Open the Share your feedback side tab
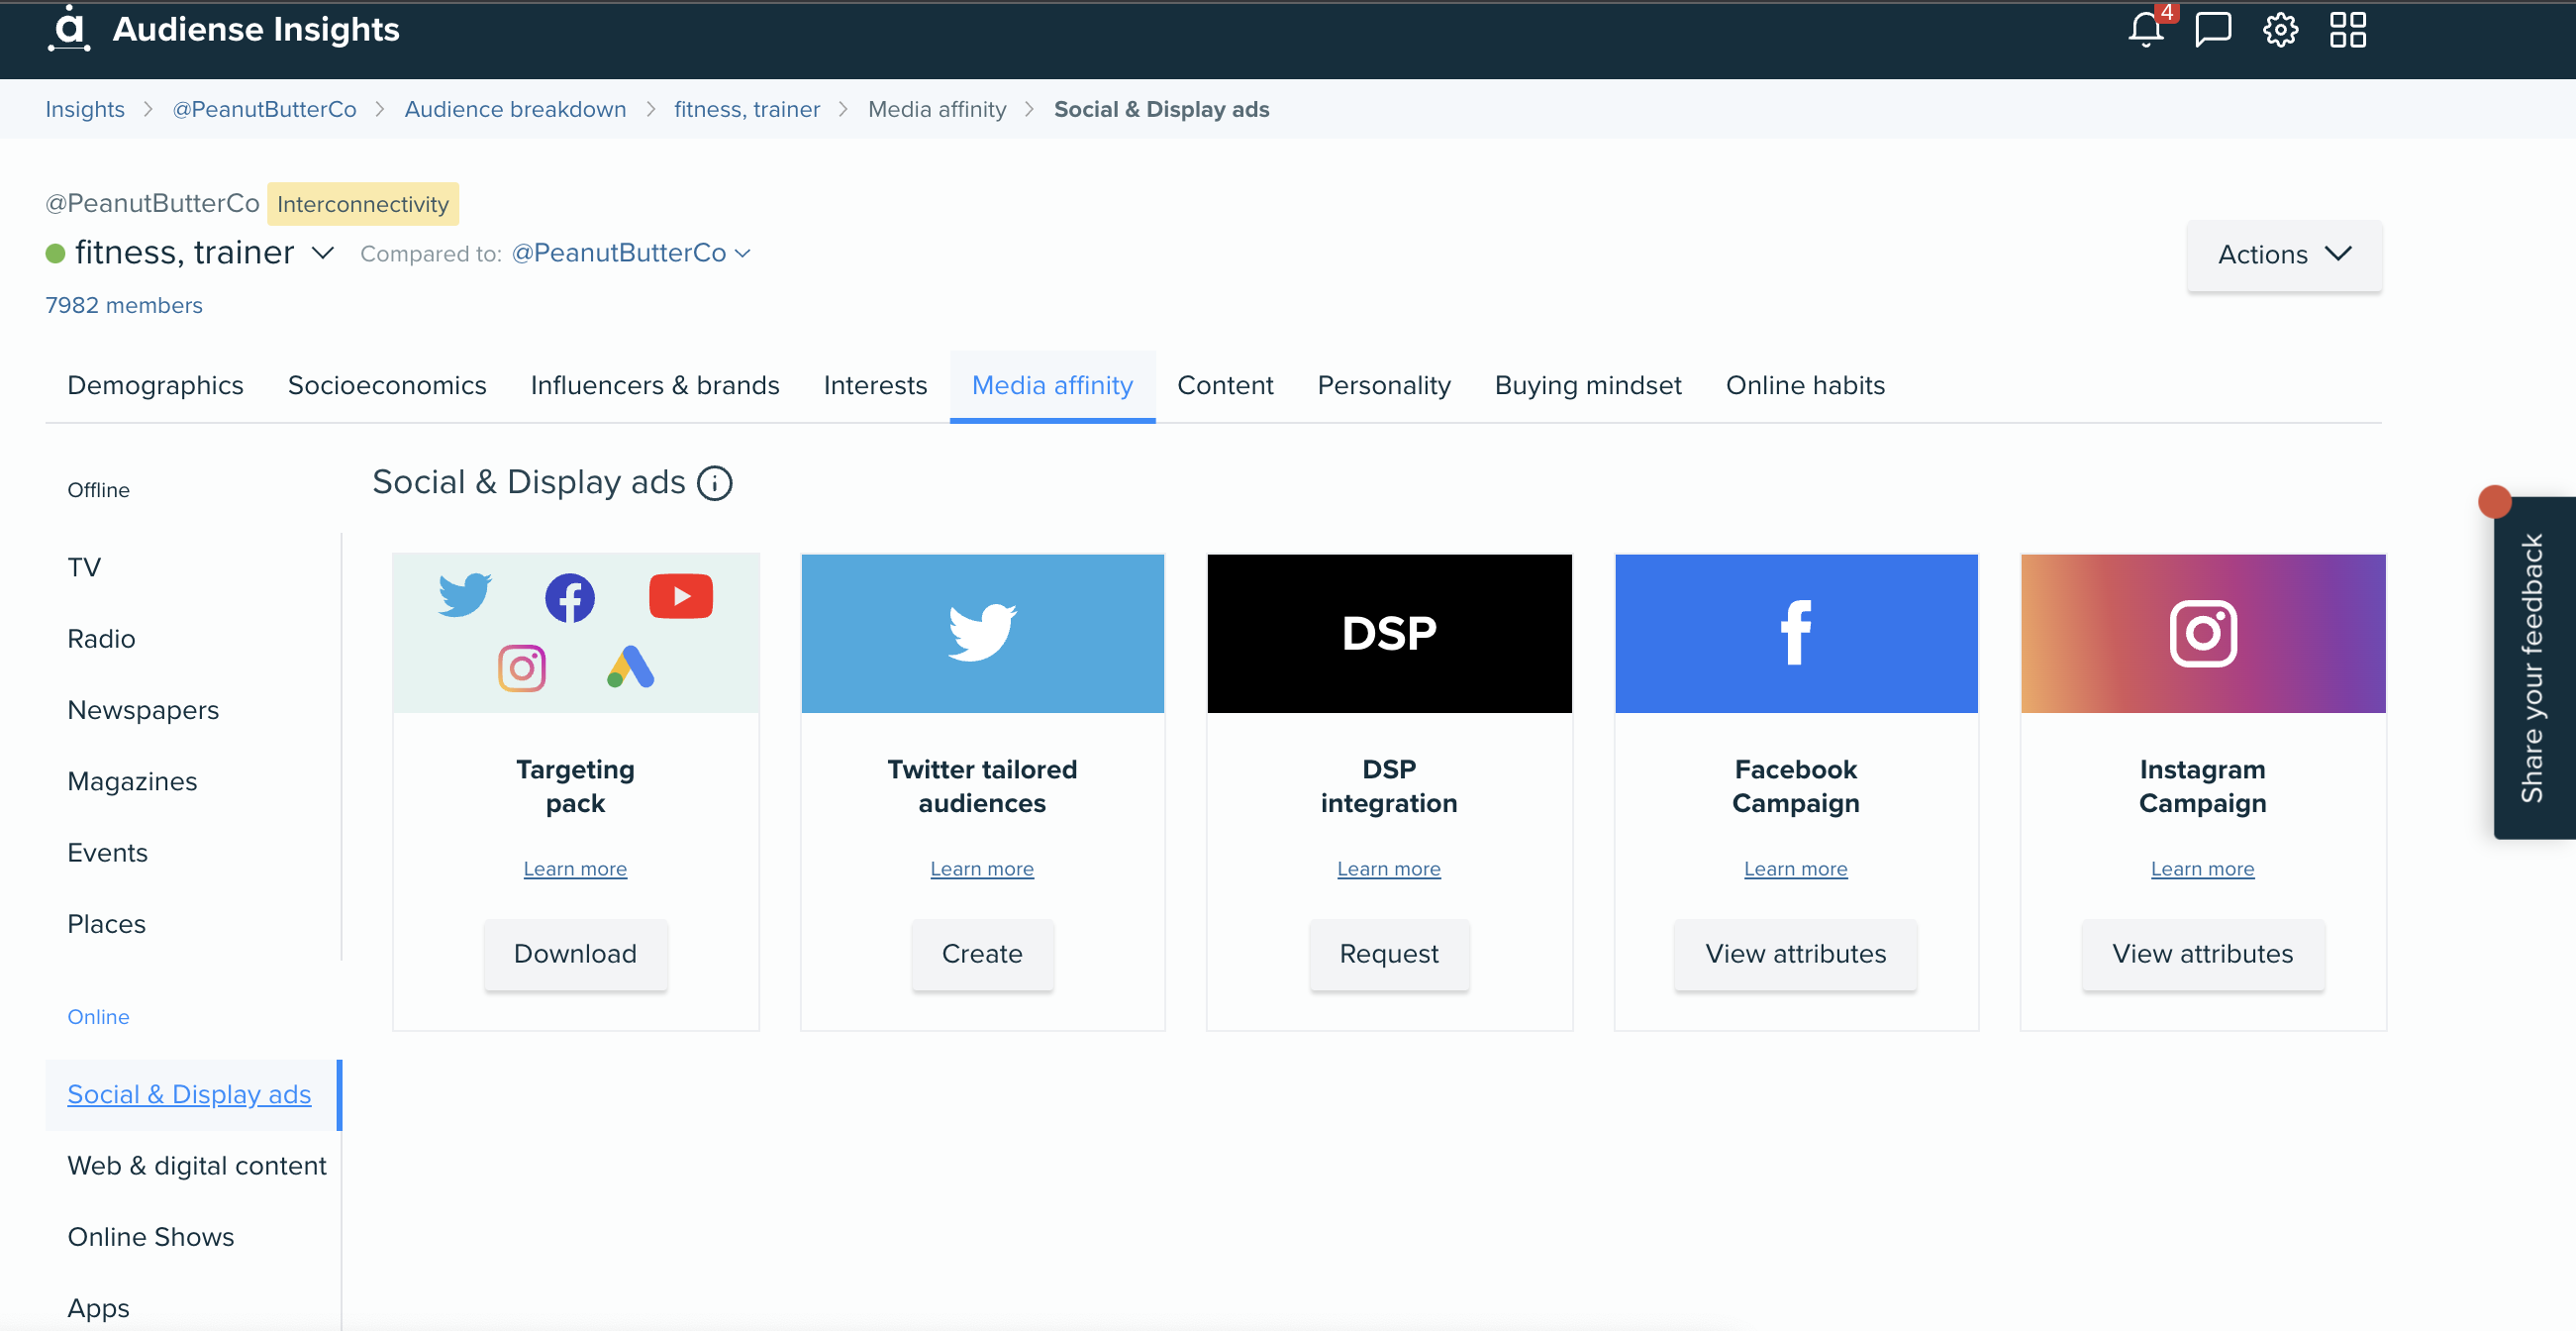The width and height of the screenshot is (2576, 1331). (x=2534, y=668)
